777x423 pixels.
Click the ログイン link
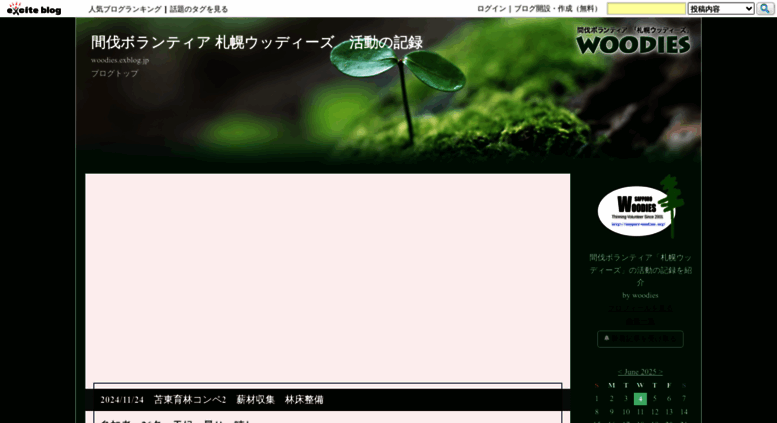click(492, 8)
